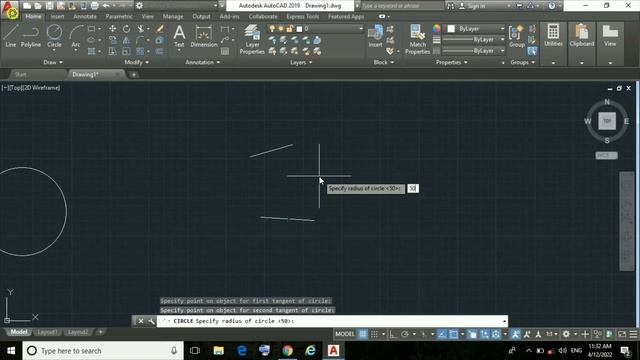Expand the Layers panel
The width and height of the screenshot is (640, 360).
(301, 62)
